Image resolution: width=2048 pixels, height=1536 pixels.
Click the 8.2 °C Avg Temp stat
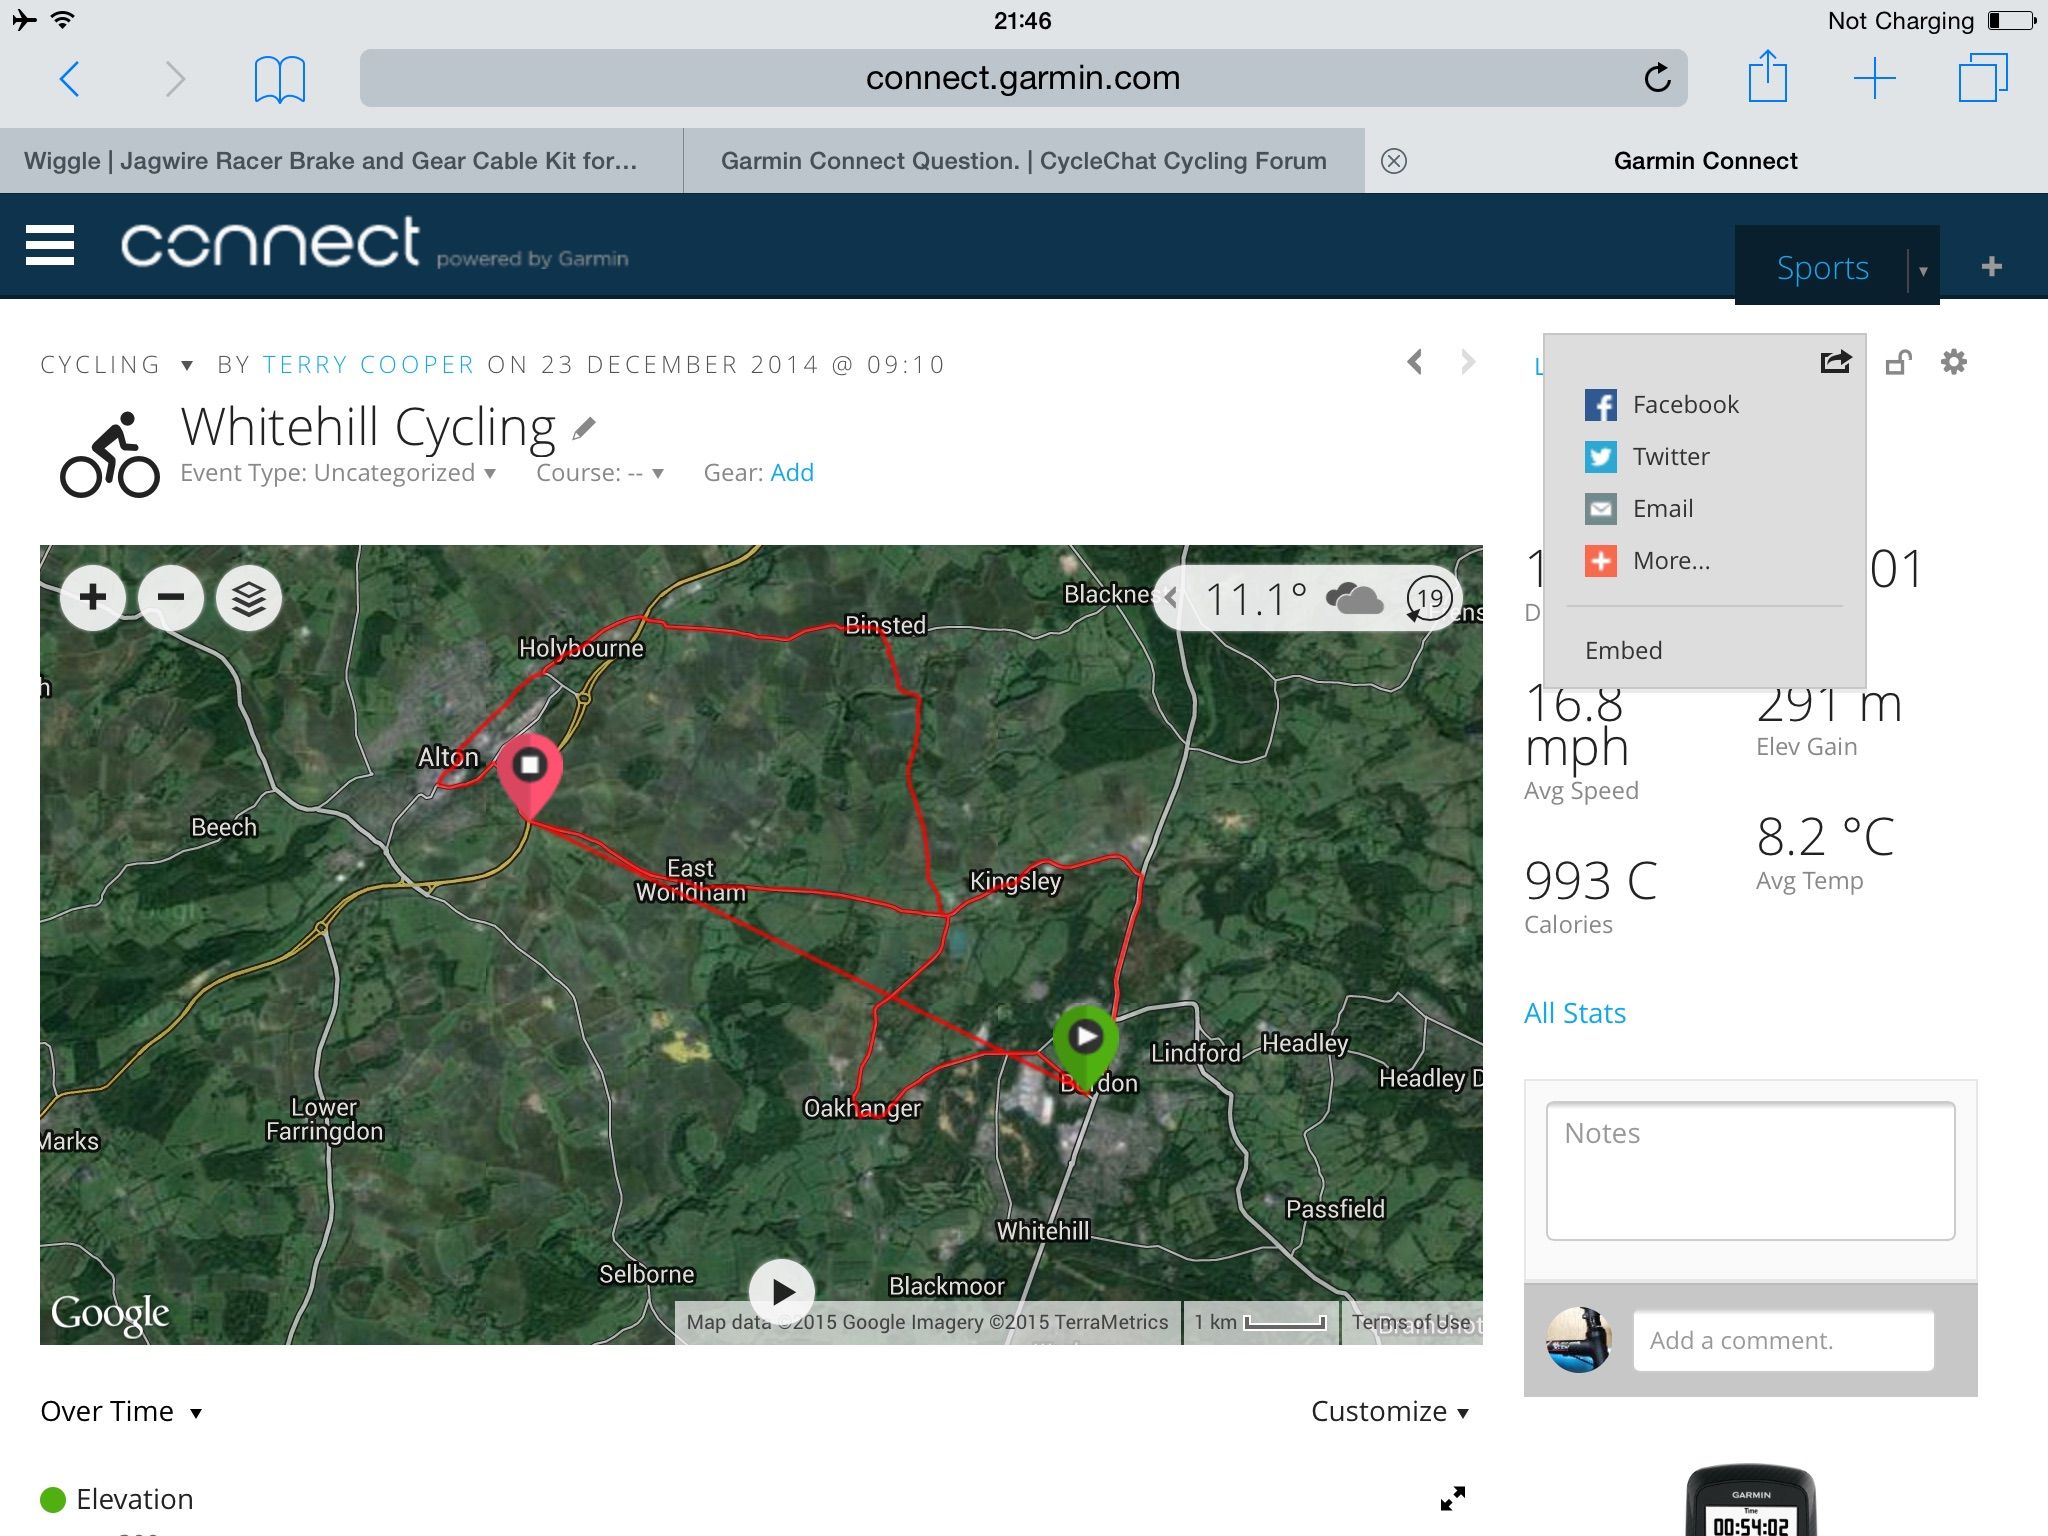pos(1825,853)
